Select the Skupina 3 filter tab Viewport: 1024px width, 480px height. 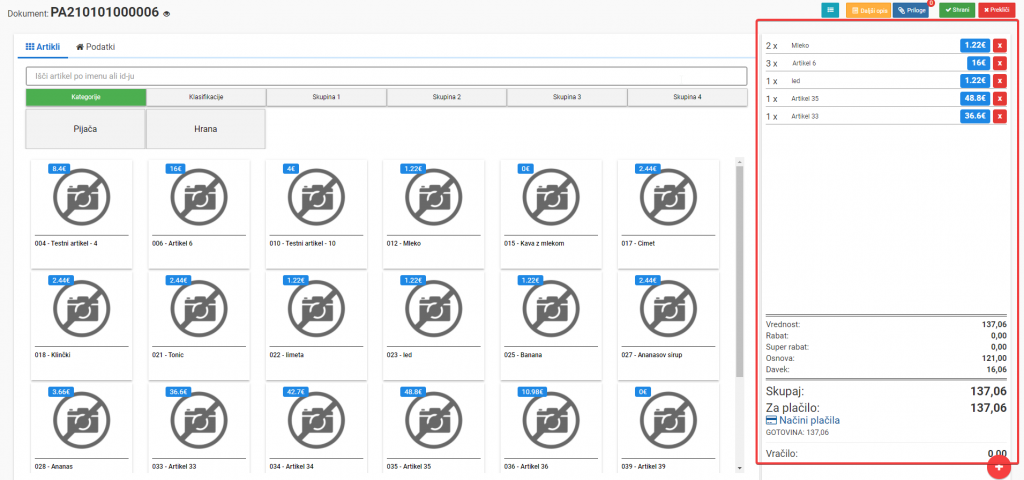(567, 97)
